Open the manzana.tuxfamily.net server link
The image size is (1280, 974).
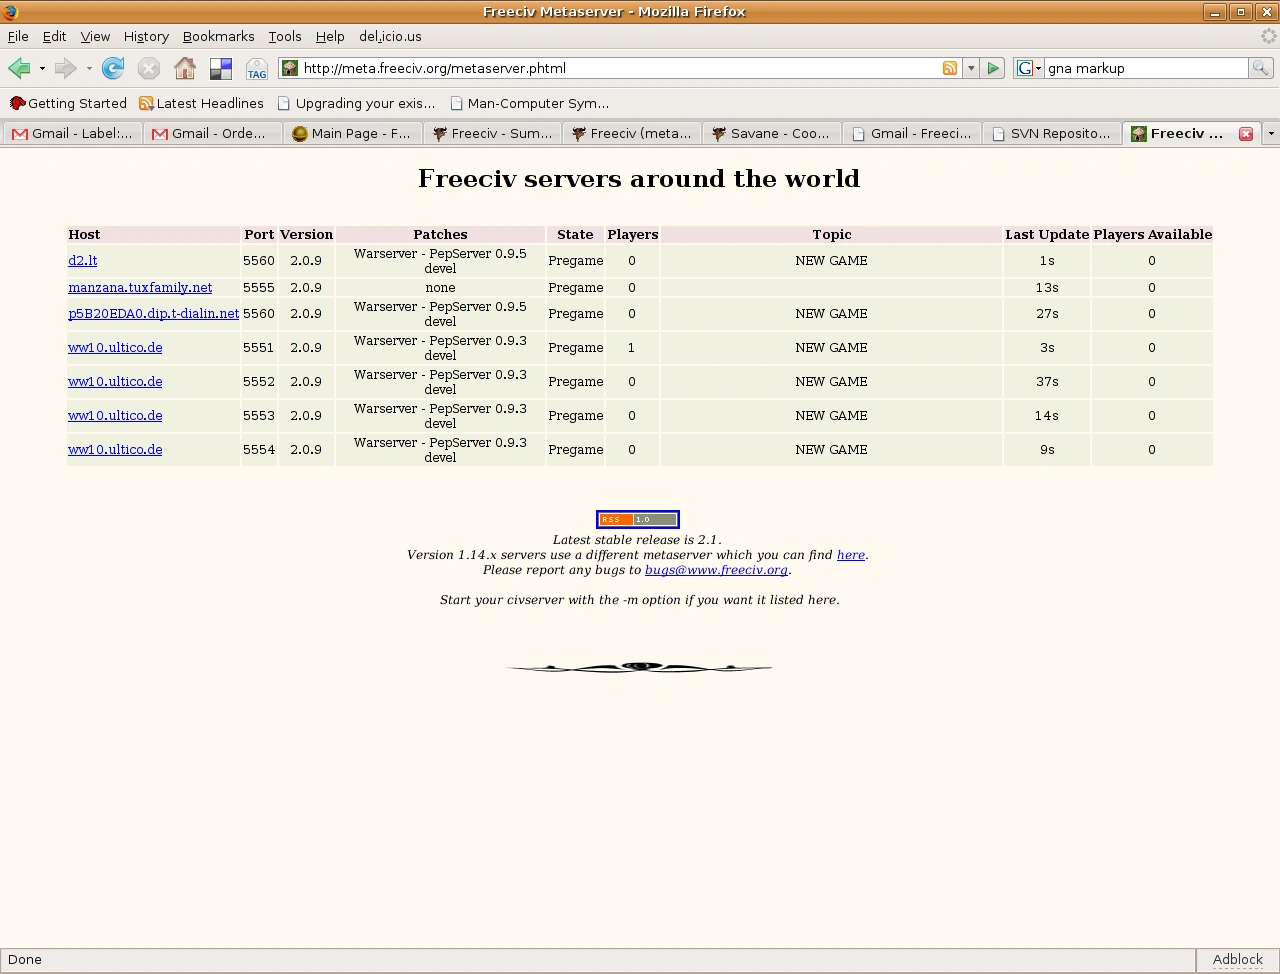point(140,287)
